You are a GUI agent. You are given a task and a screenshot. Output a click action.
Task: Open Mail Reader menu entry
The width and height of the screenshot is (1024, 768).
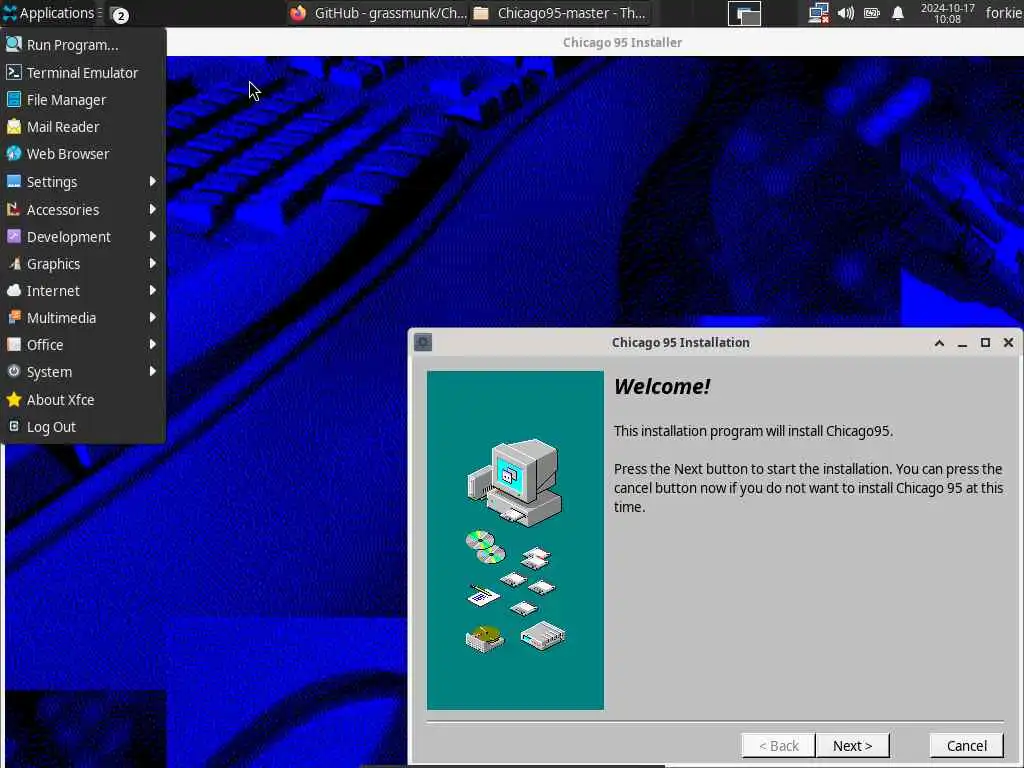[83, 127]
